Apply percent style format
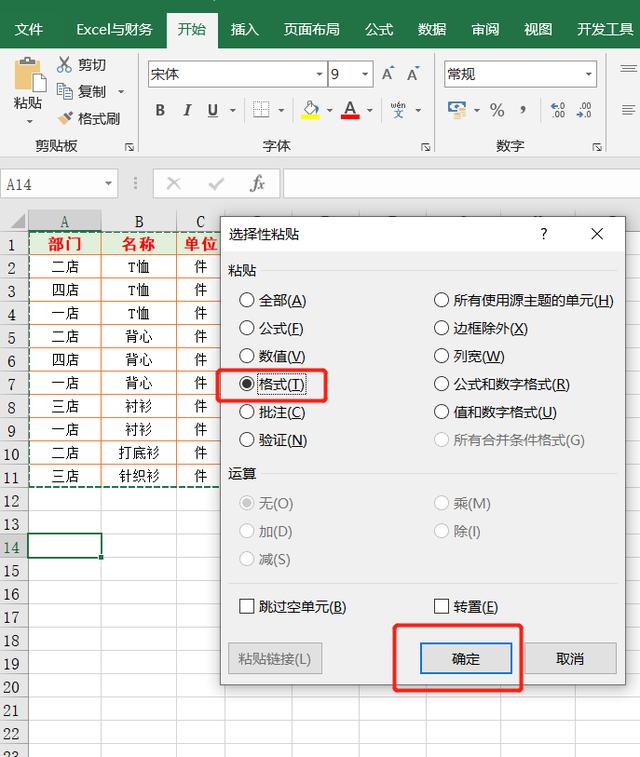 click(x=497, y=110)
